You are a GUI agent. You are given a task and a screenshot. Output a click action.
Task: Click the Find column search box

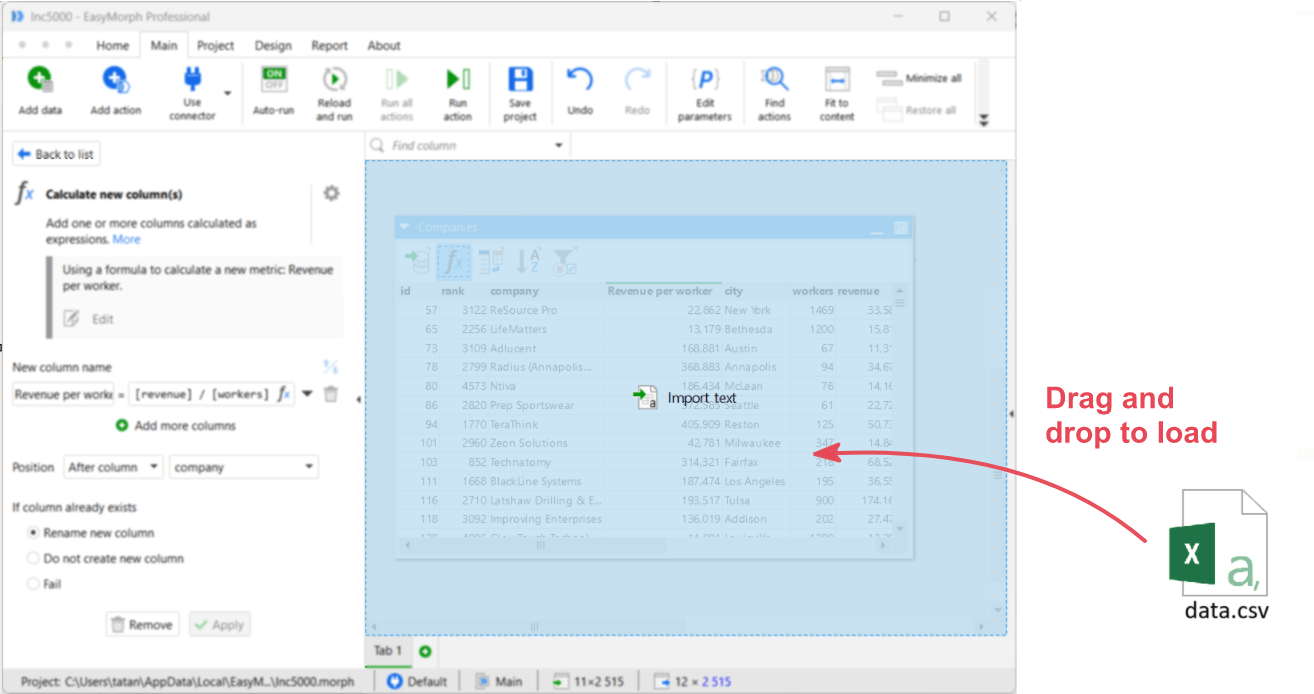pos(460,146)
